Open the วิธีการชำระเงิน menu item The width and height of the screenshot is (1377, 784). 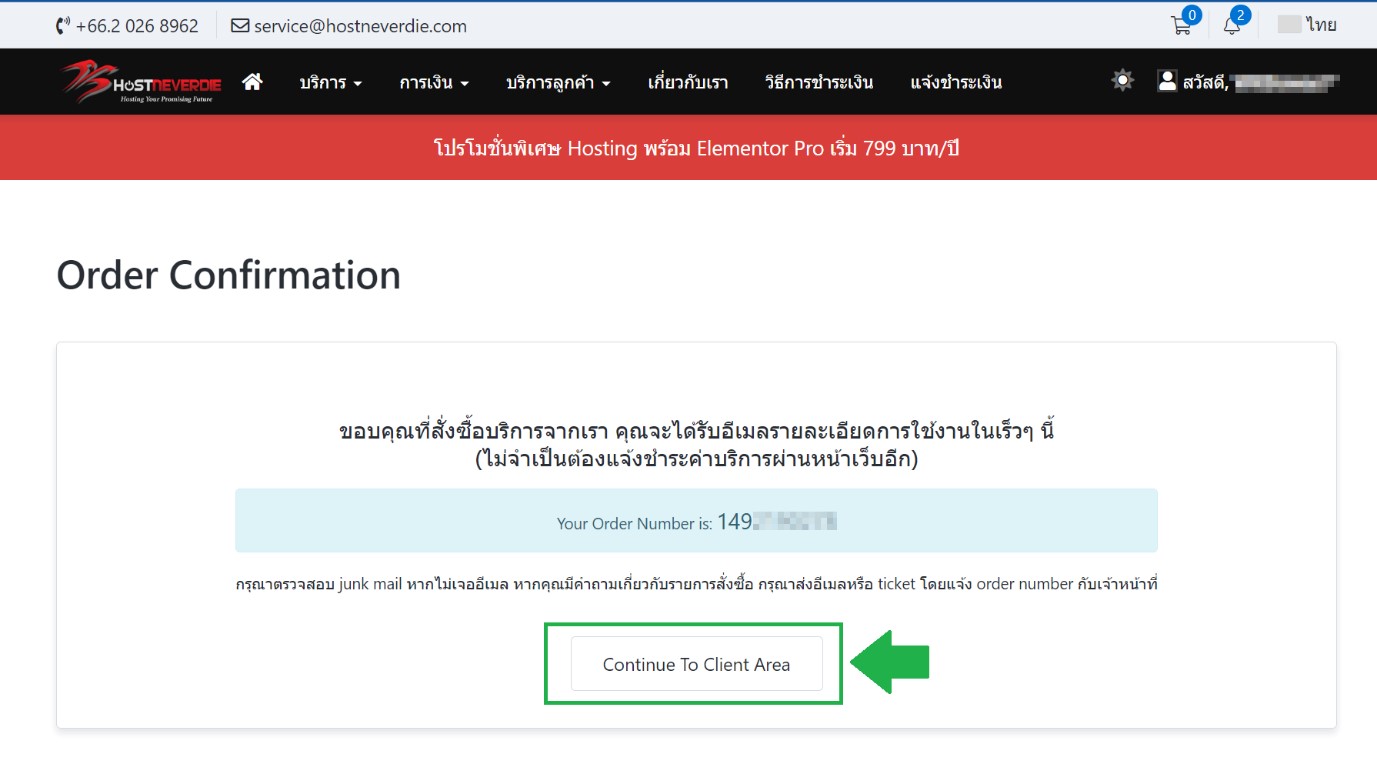coord(819,83)
